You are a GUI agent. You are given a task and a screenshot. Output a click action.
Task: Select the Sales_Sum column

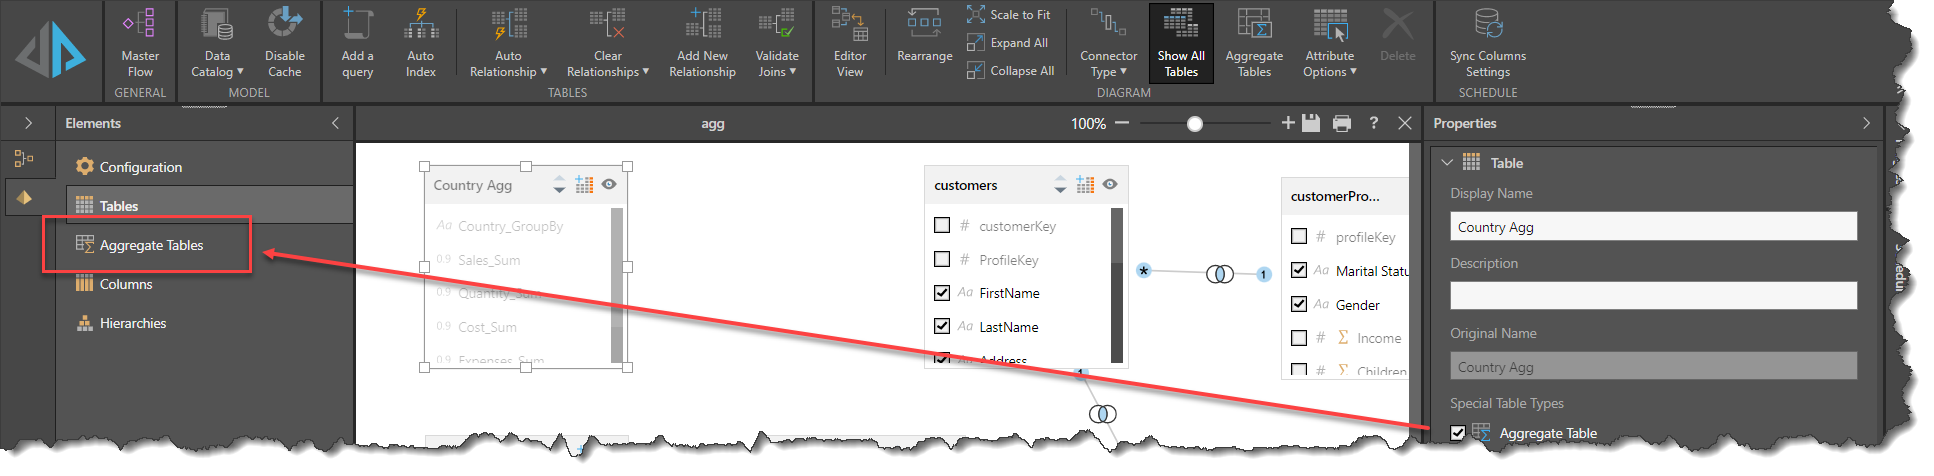click(x=489, y=260)
